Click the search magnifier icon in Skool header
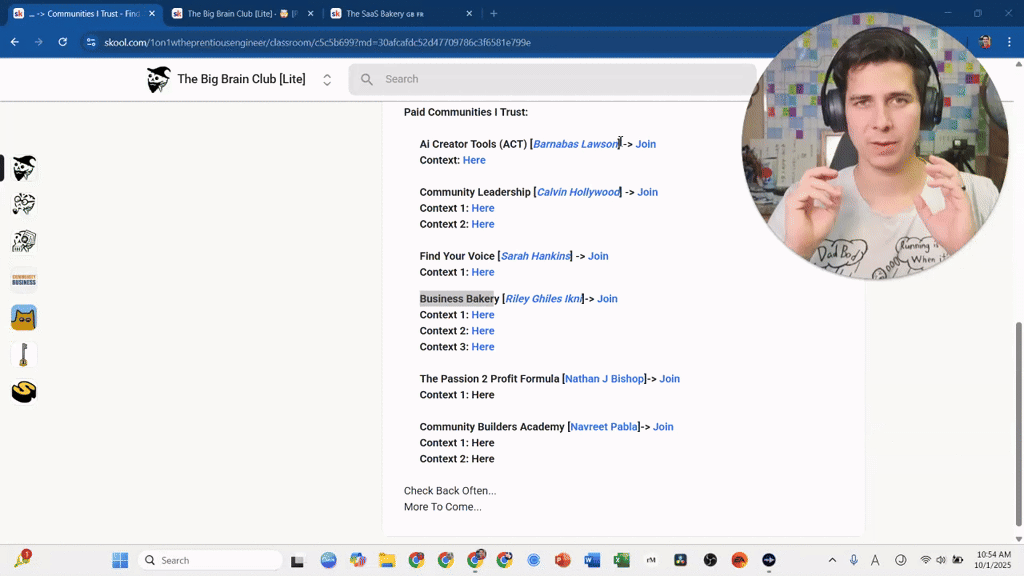The height and width of the screenshot is (576, 1024). coord(367,79)
